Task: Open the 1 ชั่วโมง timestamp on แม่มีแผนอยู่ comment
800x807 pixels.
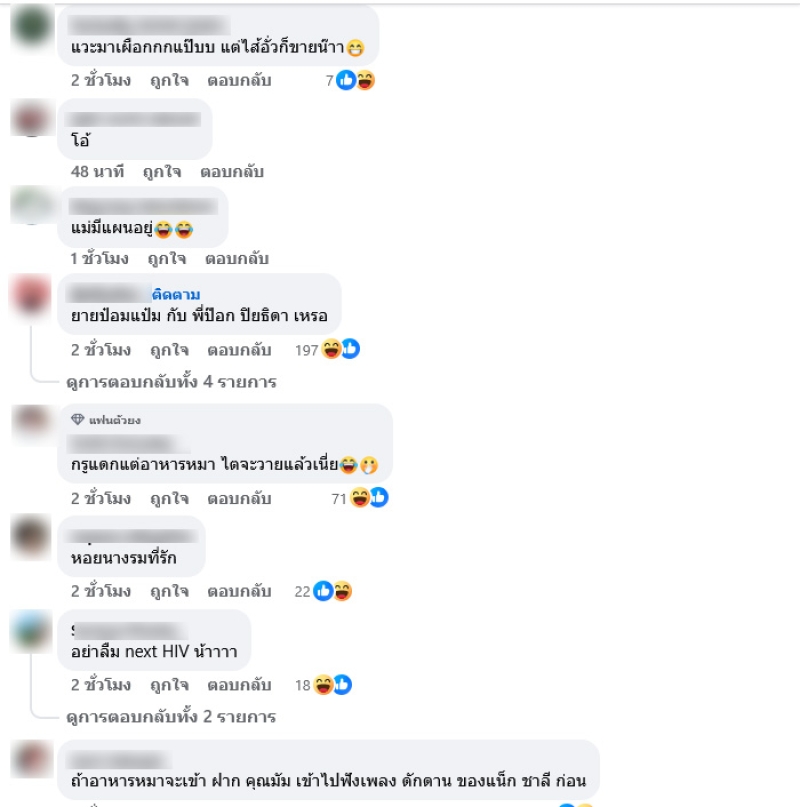Action: (x=99, y=258)
